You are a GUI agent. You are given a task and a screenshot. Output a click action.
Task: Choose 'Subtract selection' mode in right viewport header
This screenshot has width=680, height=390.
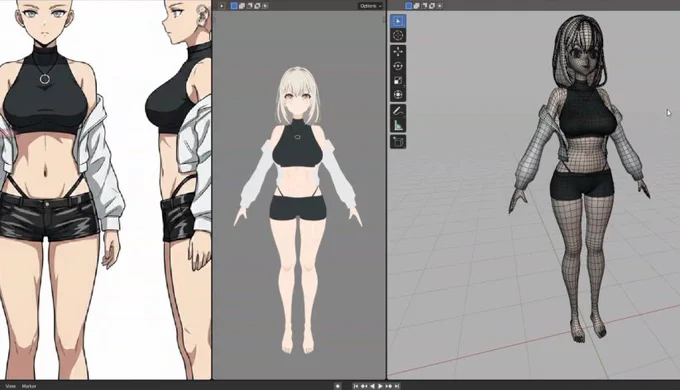pyautogui.click(x=424, y=6)
